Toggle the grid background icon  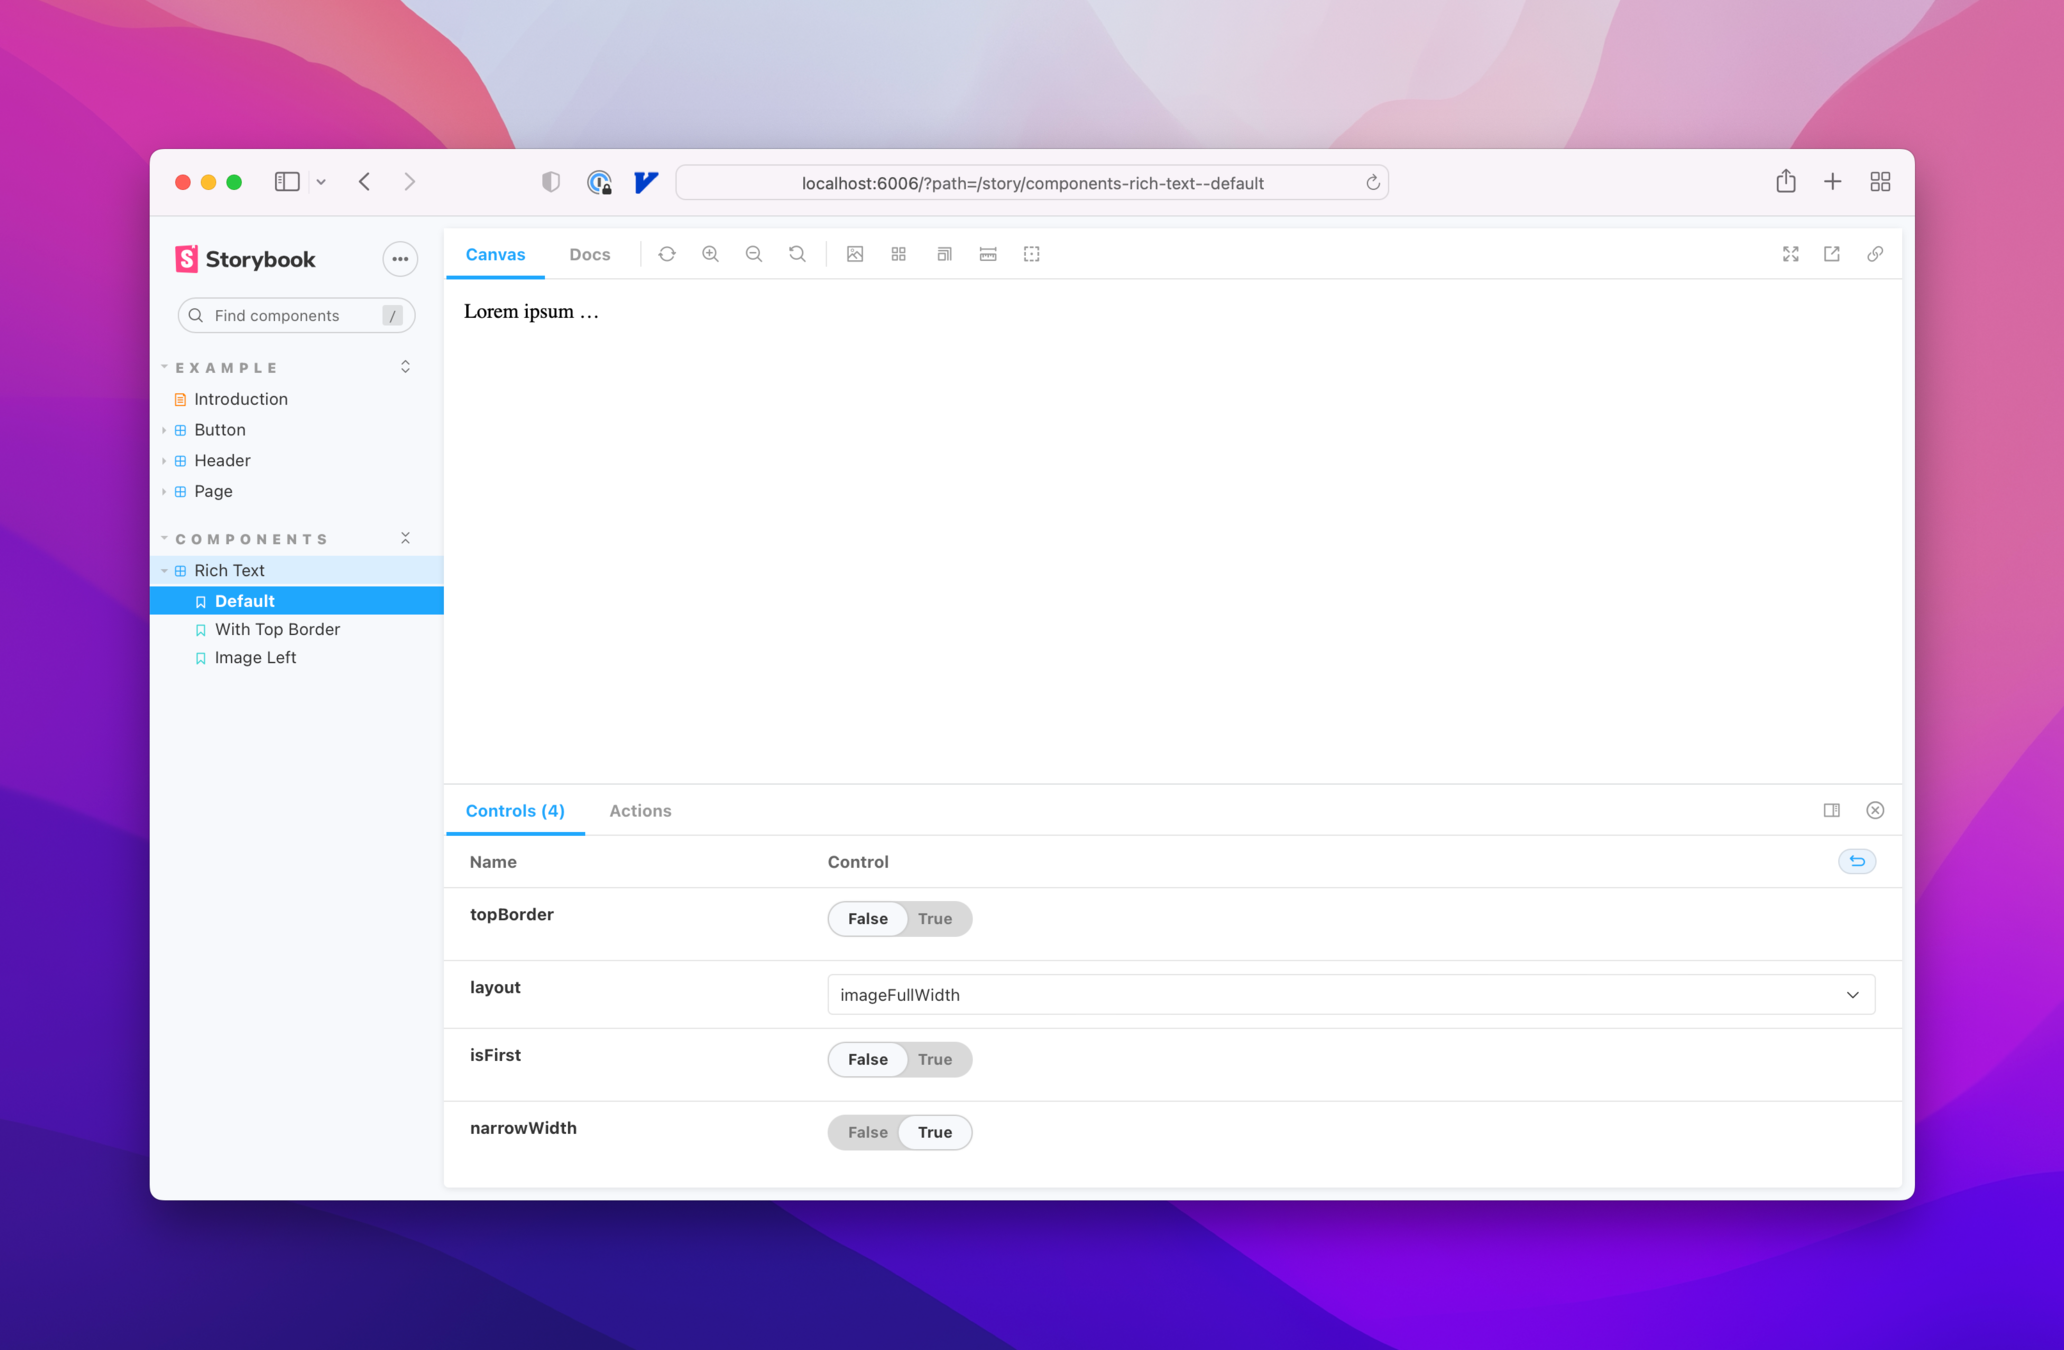pyautogui.click(x=898, y=254)
